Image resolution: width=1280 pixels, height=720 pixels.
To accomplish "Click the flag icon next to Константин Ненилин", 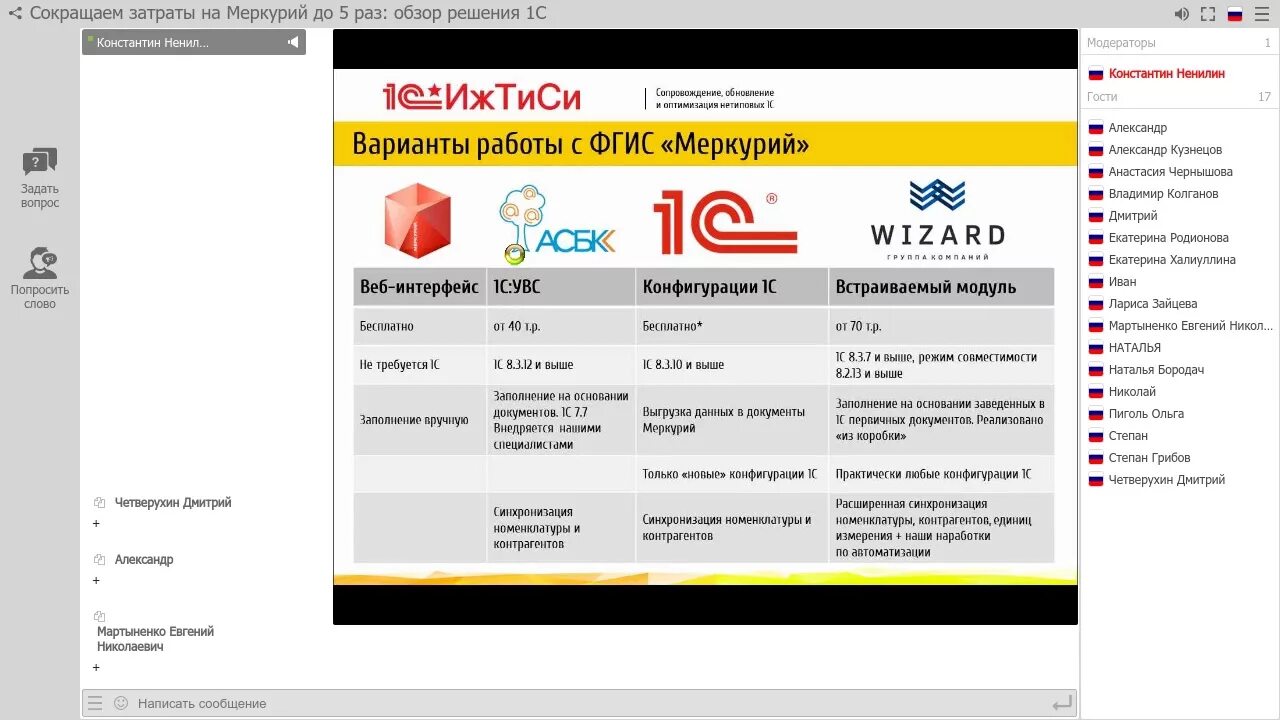I will click(1095, 73).
